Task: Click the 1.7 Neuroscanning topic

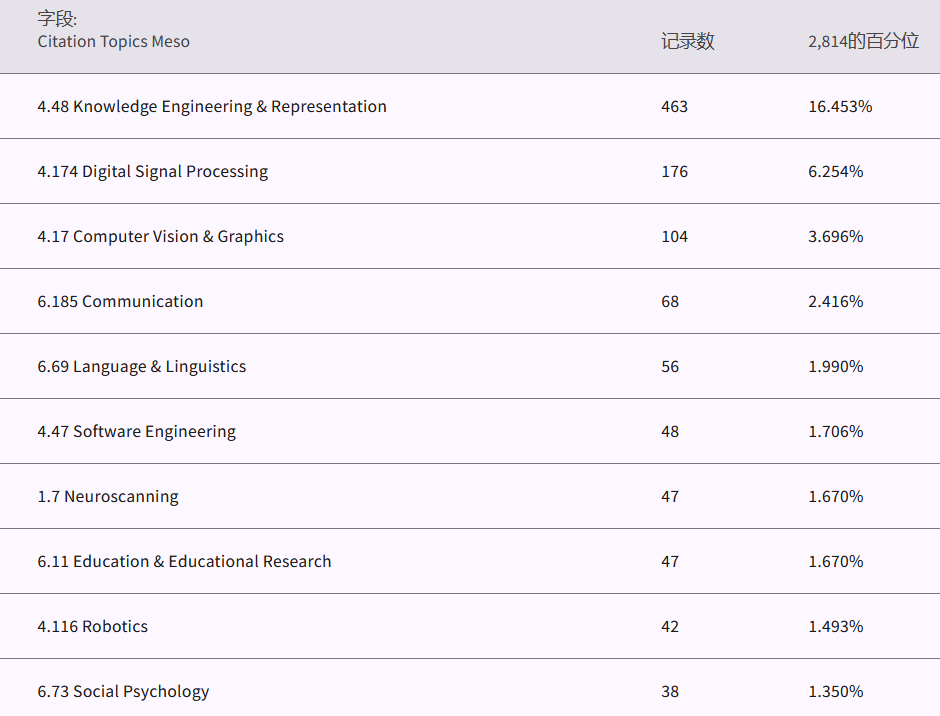Action: [108, 496]
